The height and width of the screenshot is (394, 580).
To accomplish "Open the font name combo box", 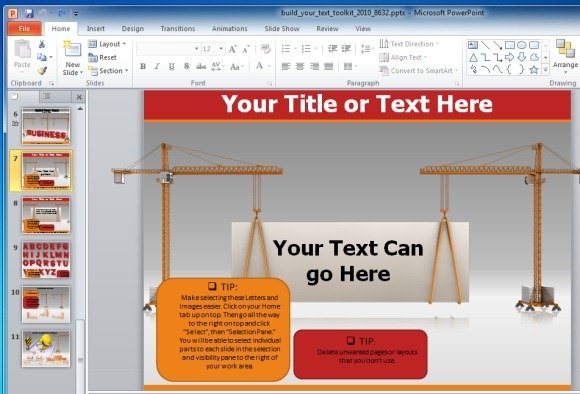I will pos(168,49).
